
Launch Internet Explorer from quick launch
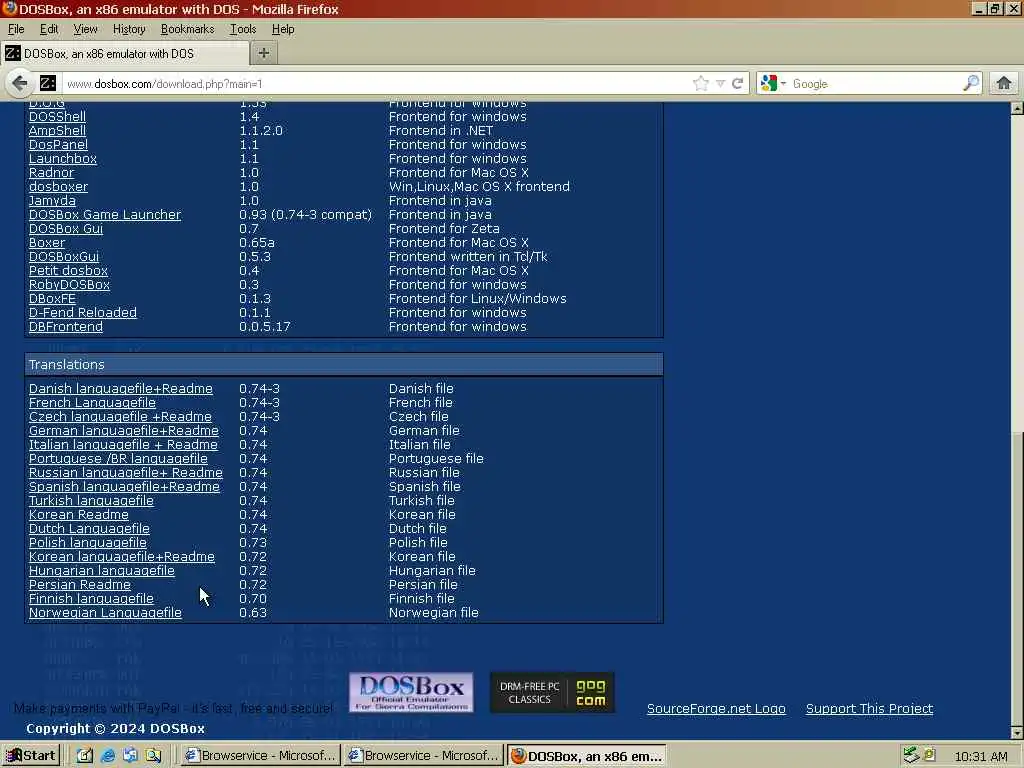(x=108, y=756)
